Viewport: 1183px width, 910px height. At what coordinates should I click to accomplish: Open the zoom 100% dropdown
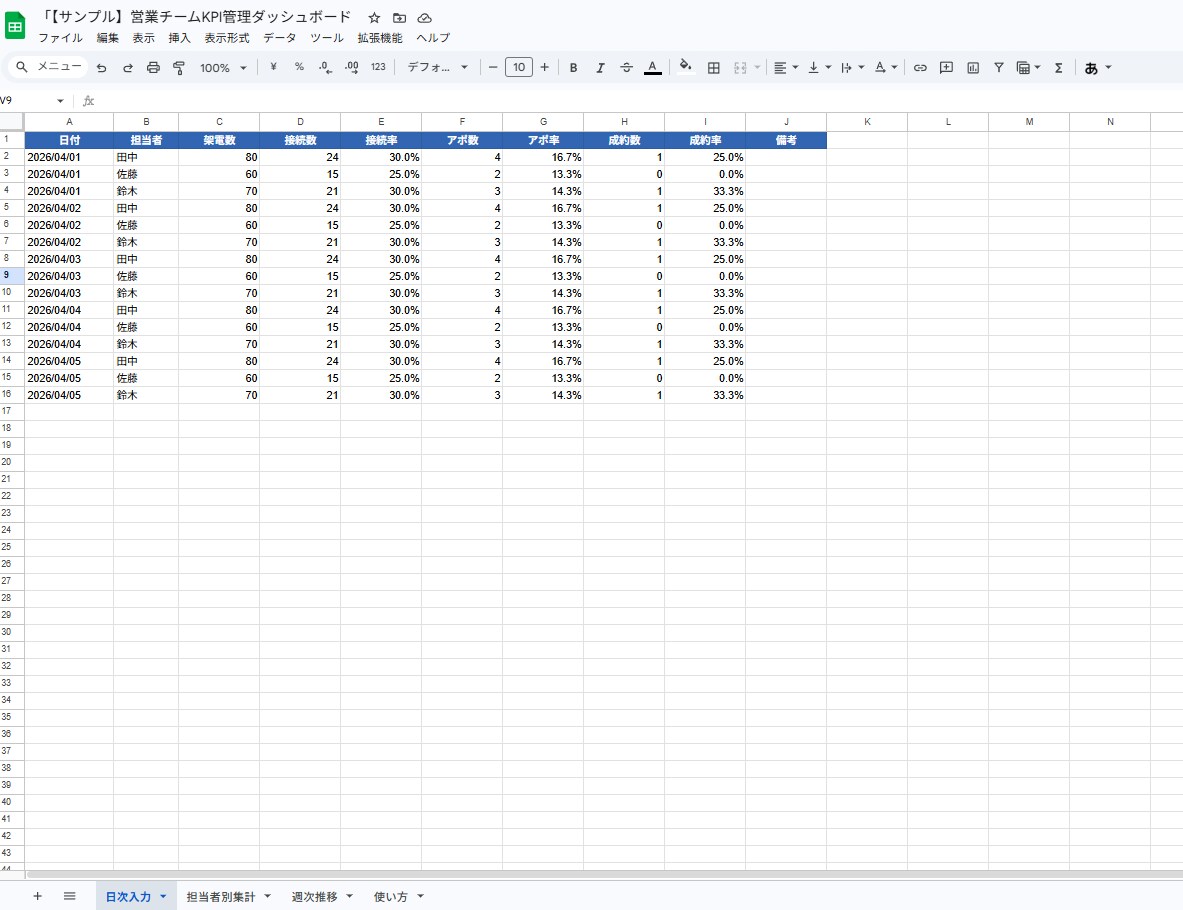[x=222, y=68]
